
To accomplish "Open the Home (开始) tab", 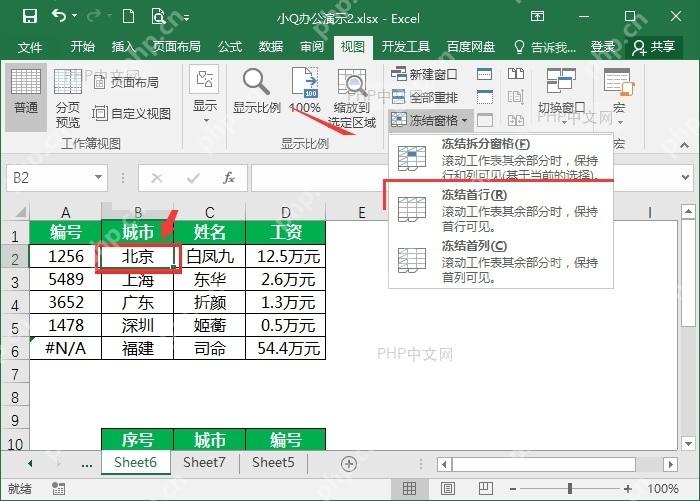I will 83,46.
